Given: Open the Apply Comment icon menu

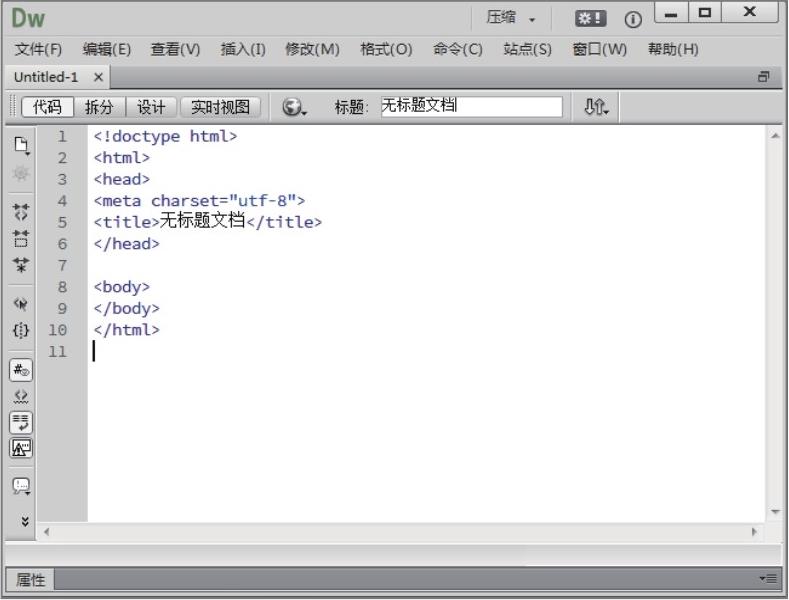Looking at the screenshot, I should tap(21, 486).
